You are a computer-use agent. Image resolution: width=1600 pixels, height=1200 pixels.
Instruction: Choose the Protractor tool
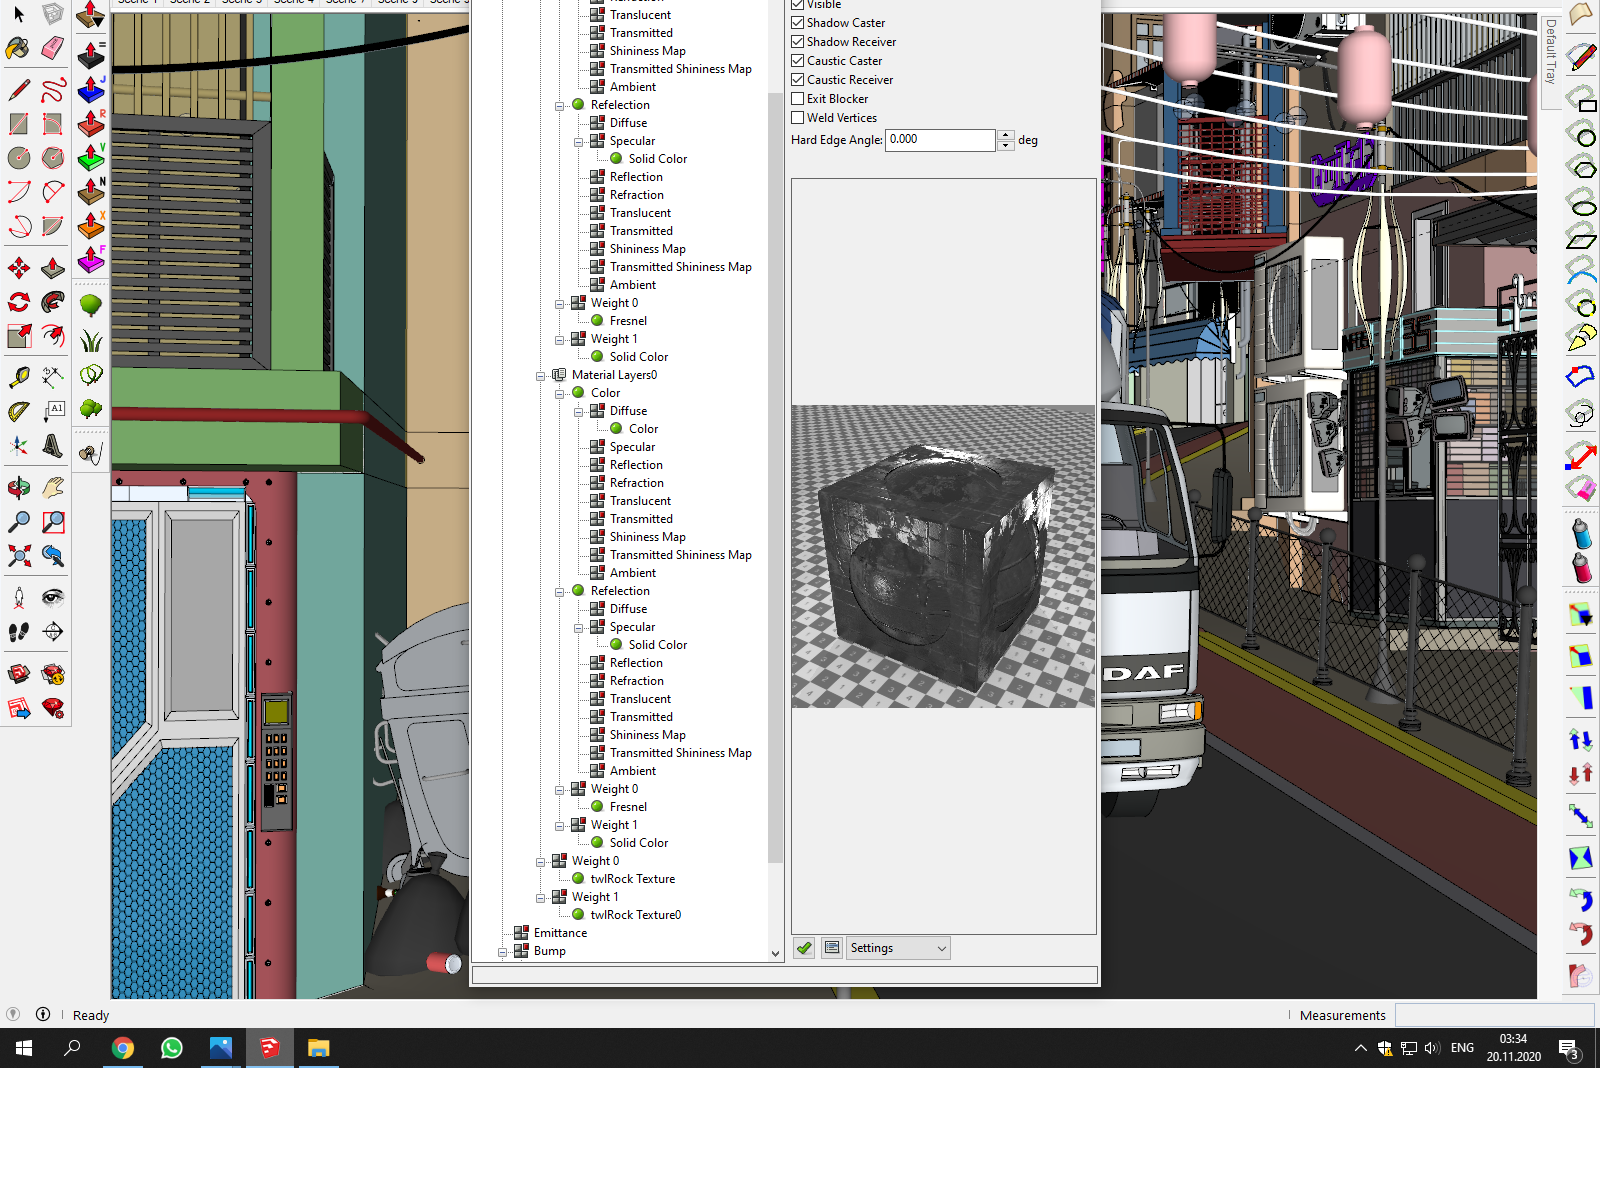pyautogui.click(x=19, y=412)
